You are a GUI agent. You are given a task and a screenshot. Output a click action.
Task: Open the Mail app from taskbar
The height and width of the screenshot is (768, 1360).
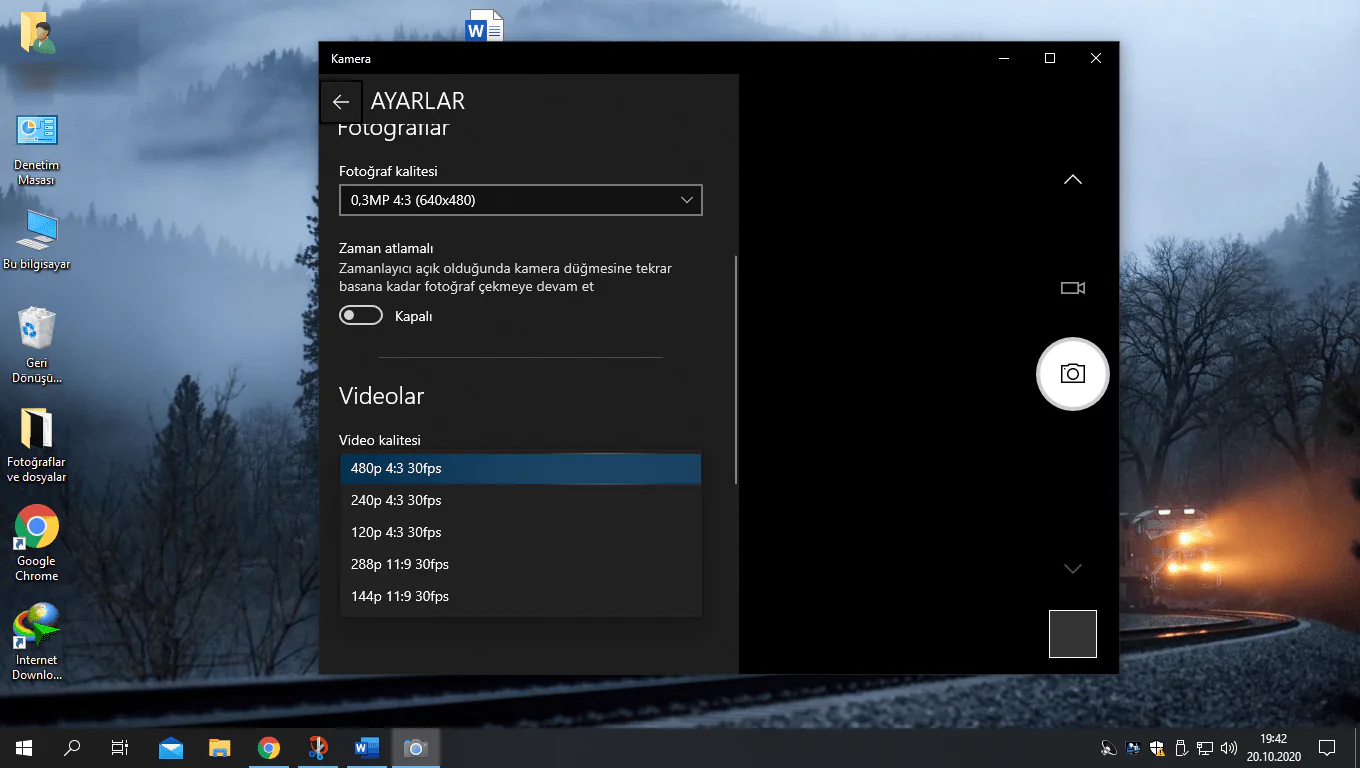pos(171,748)
